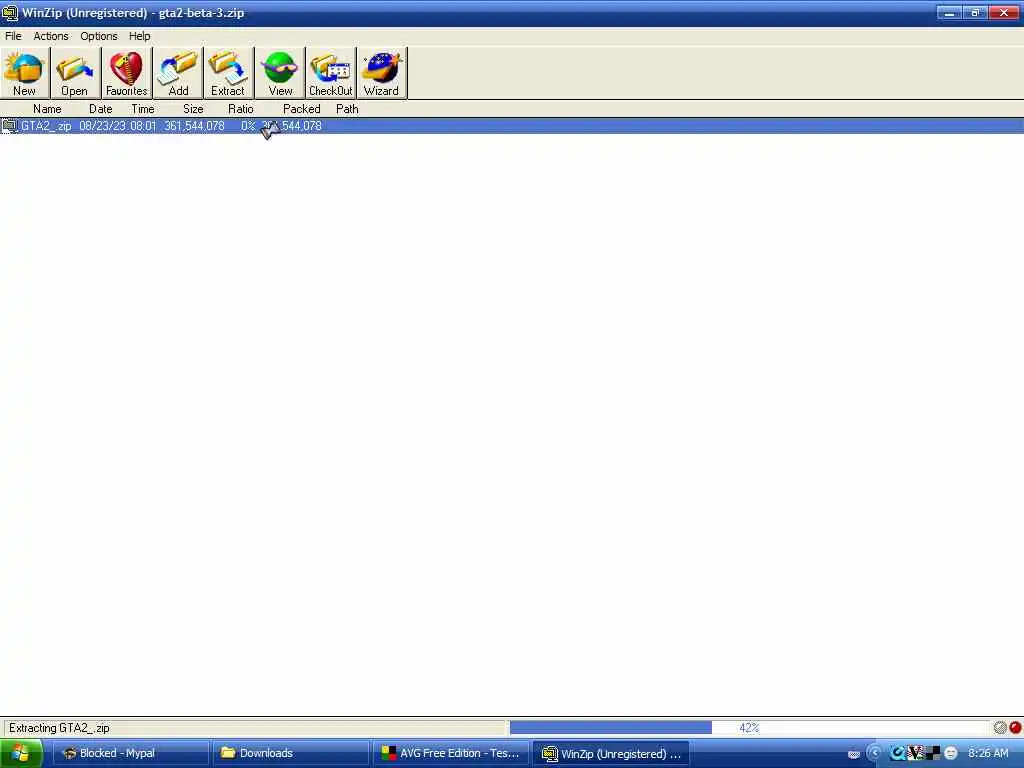1024x768 pixels.
Task: Click the WinZip title bar application icon
Action: (x=10, y=12)
